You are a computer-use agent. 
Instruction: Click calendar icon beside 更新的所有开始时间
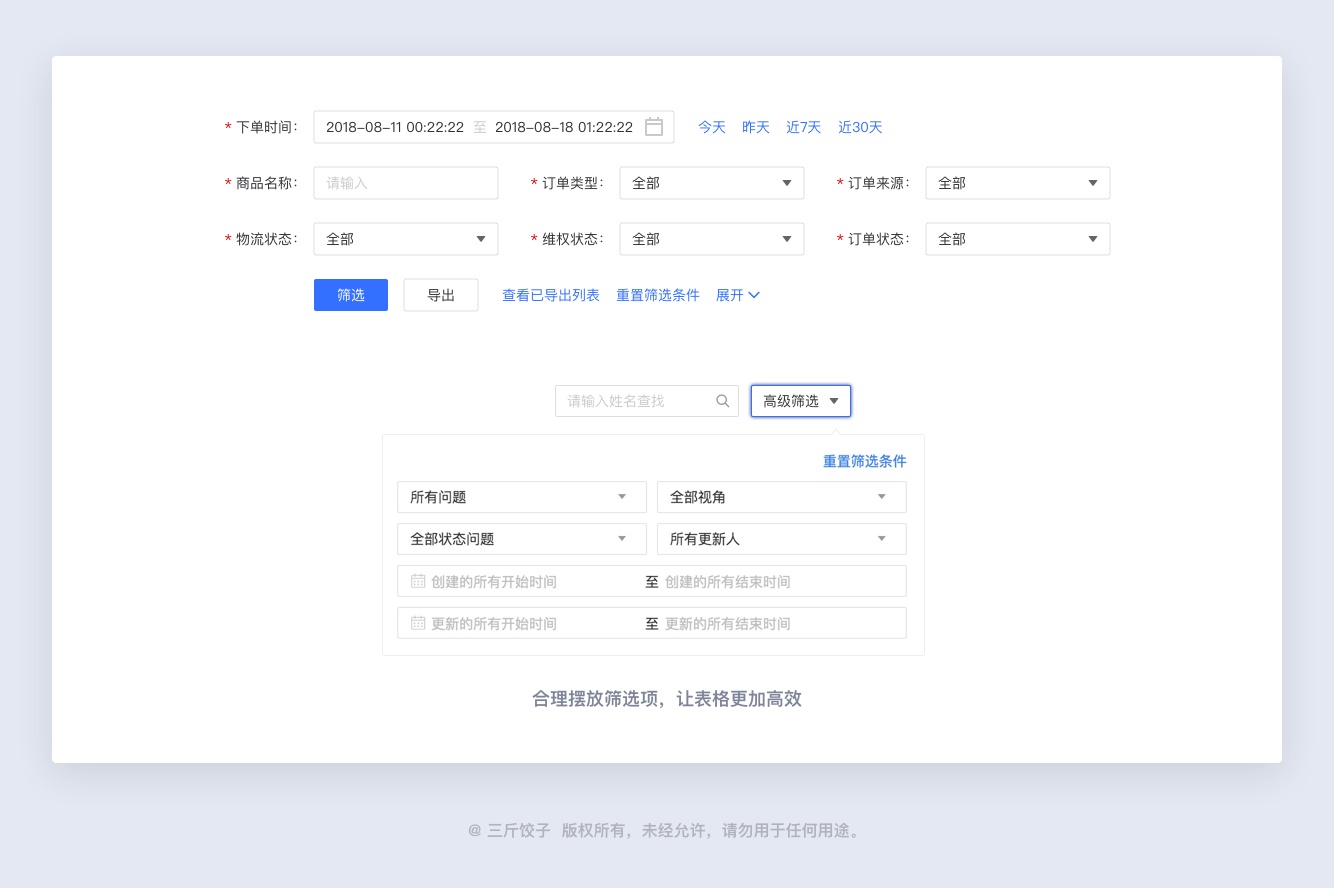pos(418,623)
